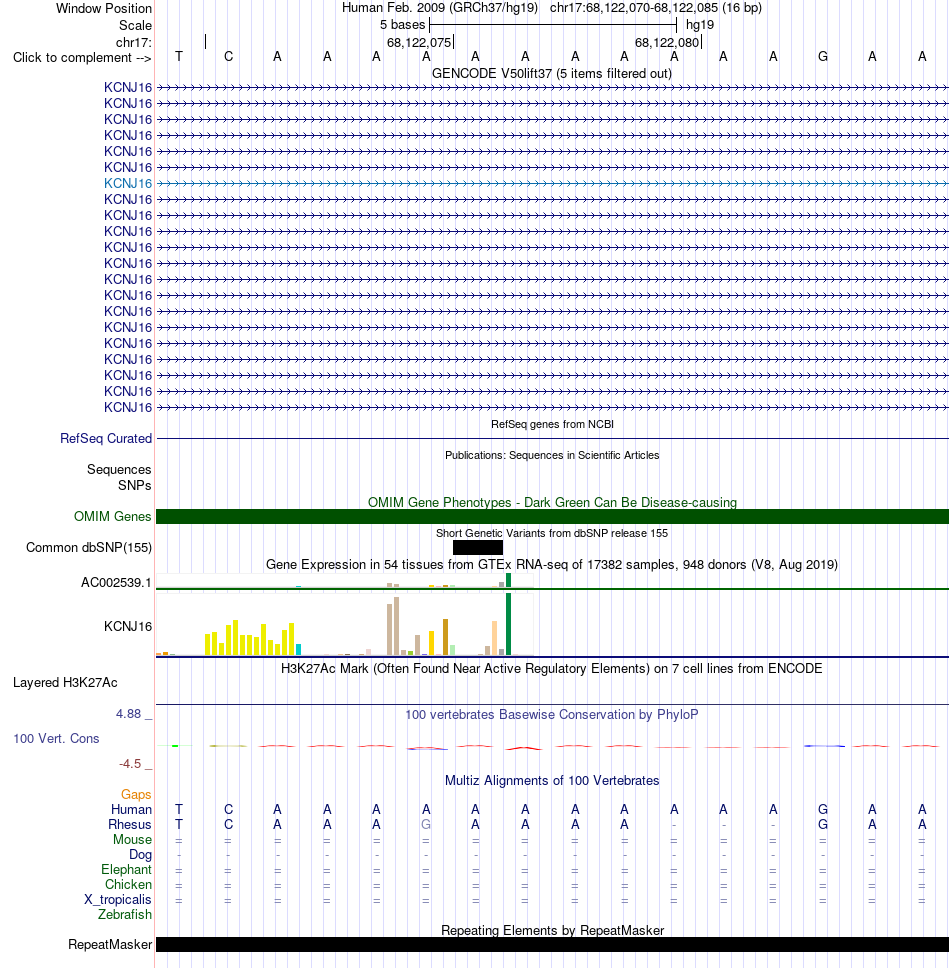Click the Elephant species label
950x968 pixels.
coord(127,869)
